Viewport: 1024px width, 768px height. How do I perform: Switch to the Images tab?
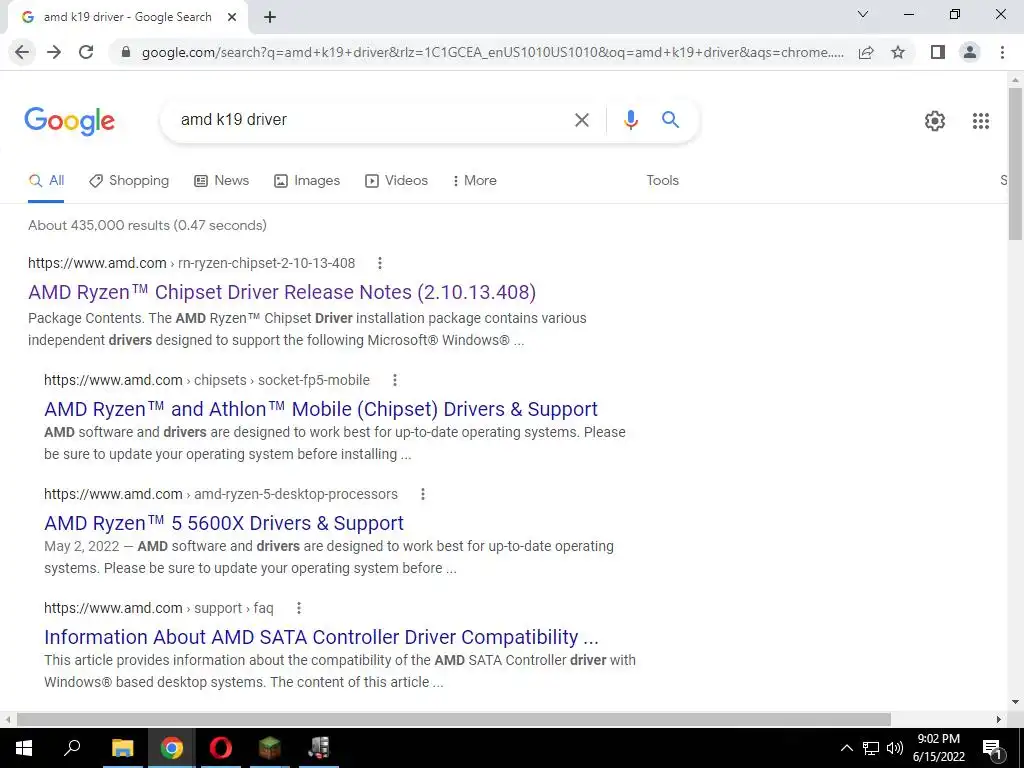pos(307,181)
